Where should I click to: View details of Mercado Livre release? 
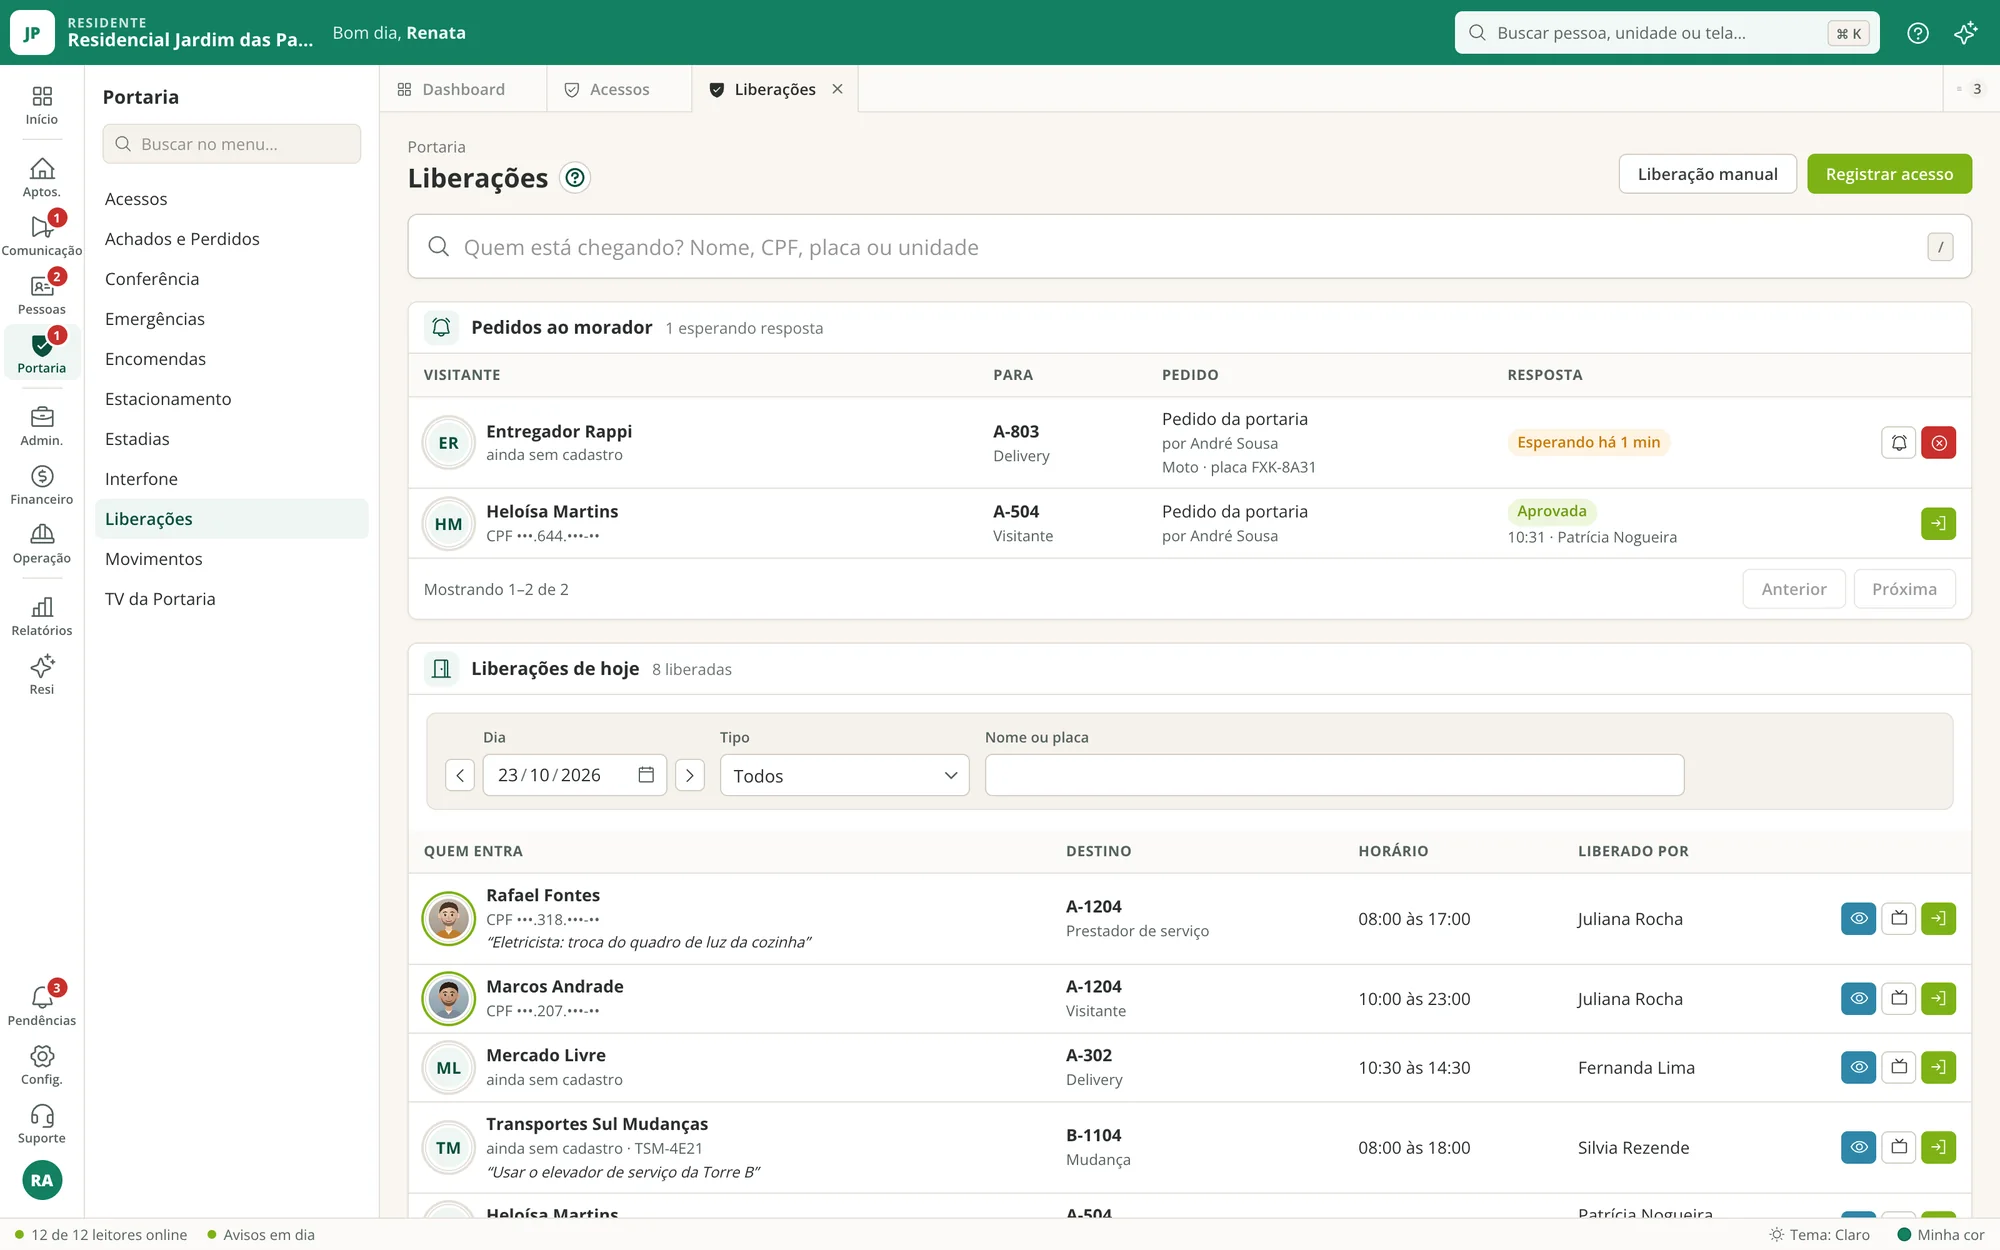click(x=1858, y=1068)
